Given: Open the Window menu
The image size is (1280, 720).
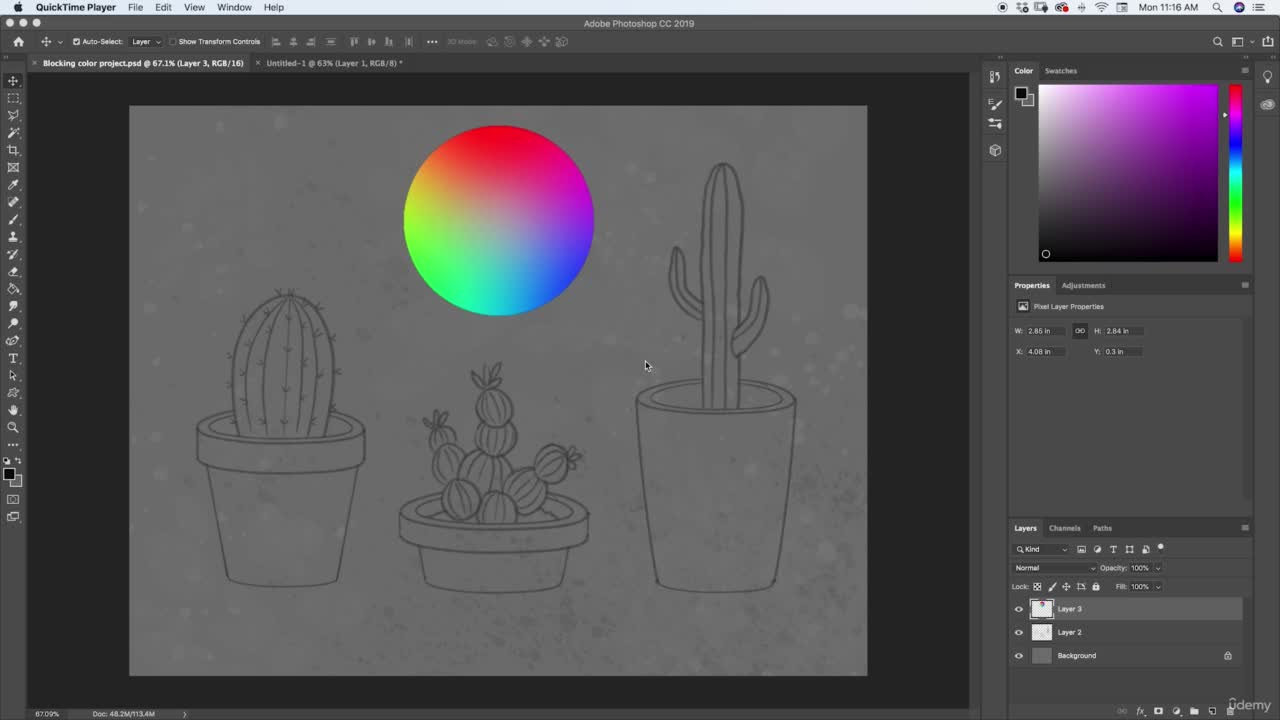Looking at the screenshot, I should coord(234,7).
